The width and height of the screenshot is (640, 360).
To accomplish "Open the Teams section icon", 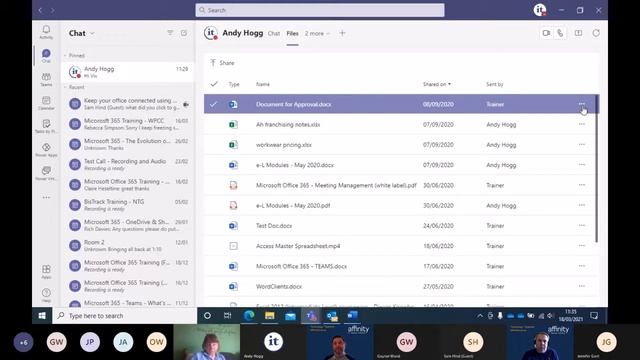I will [x=46, y=79].
